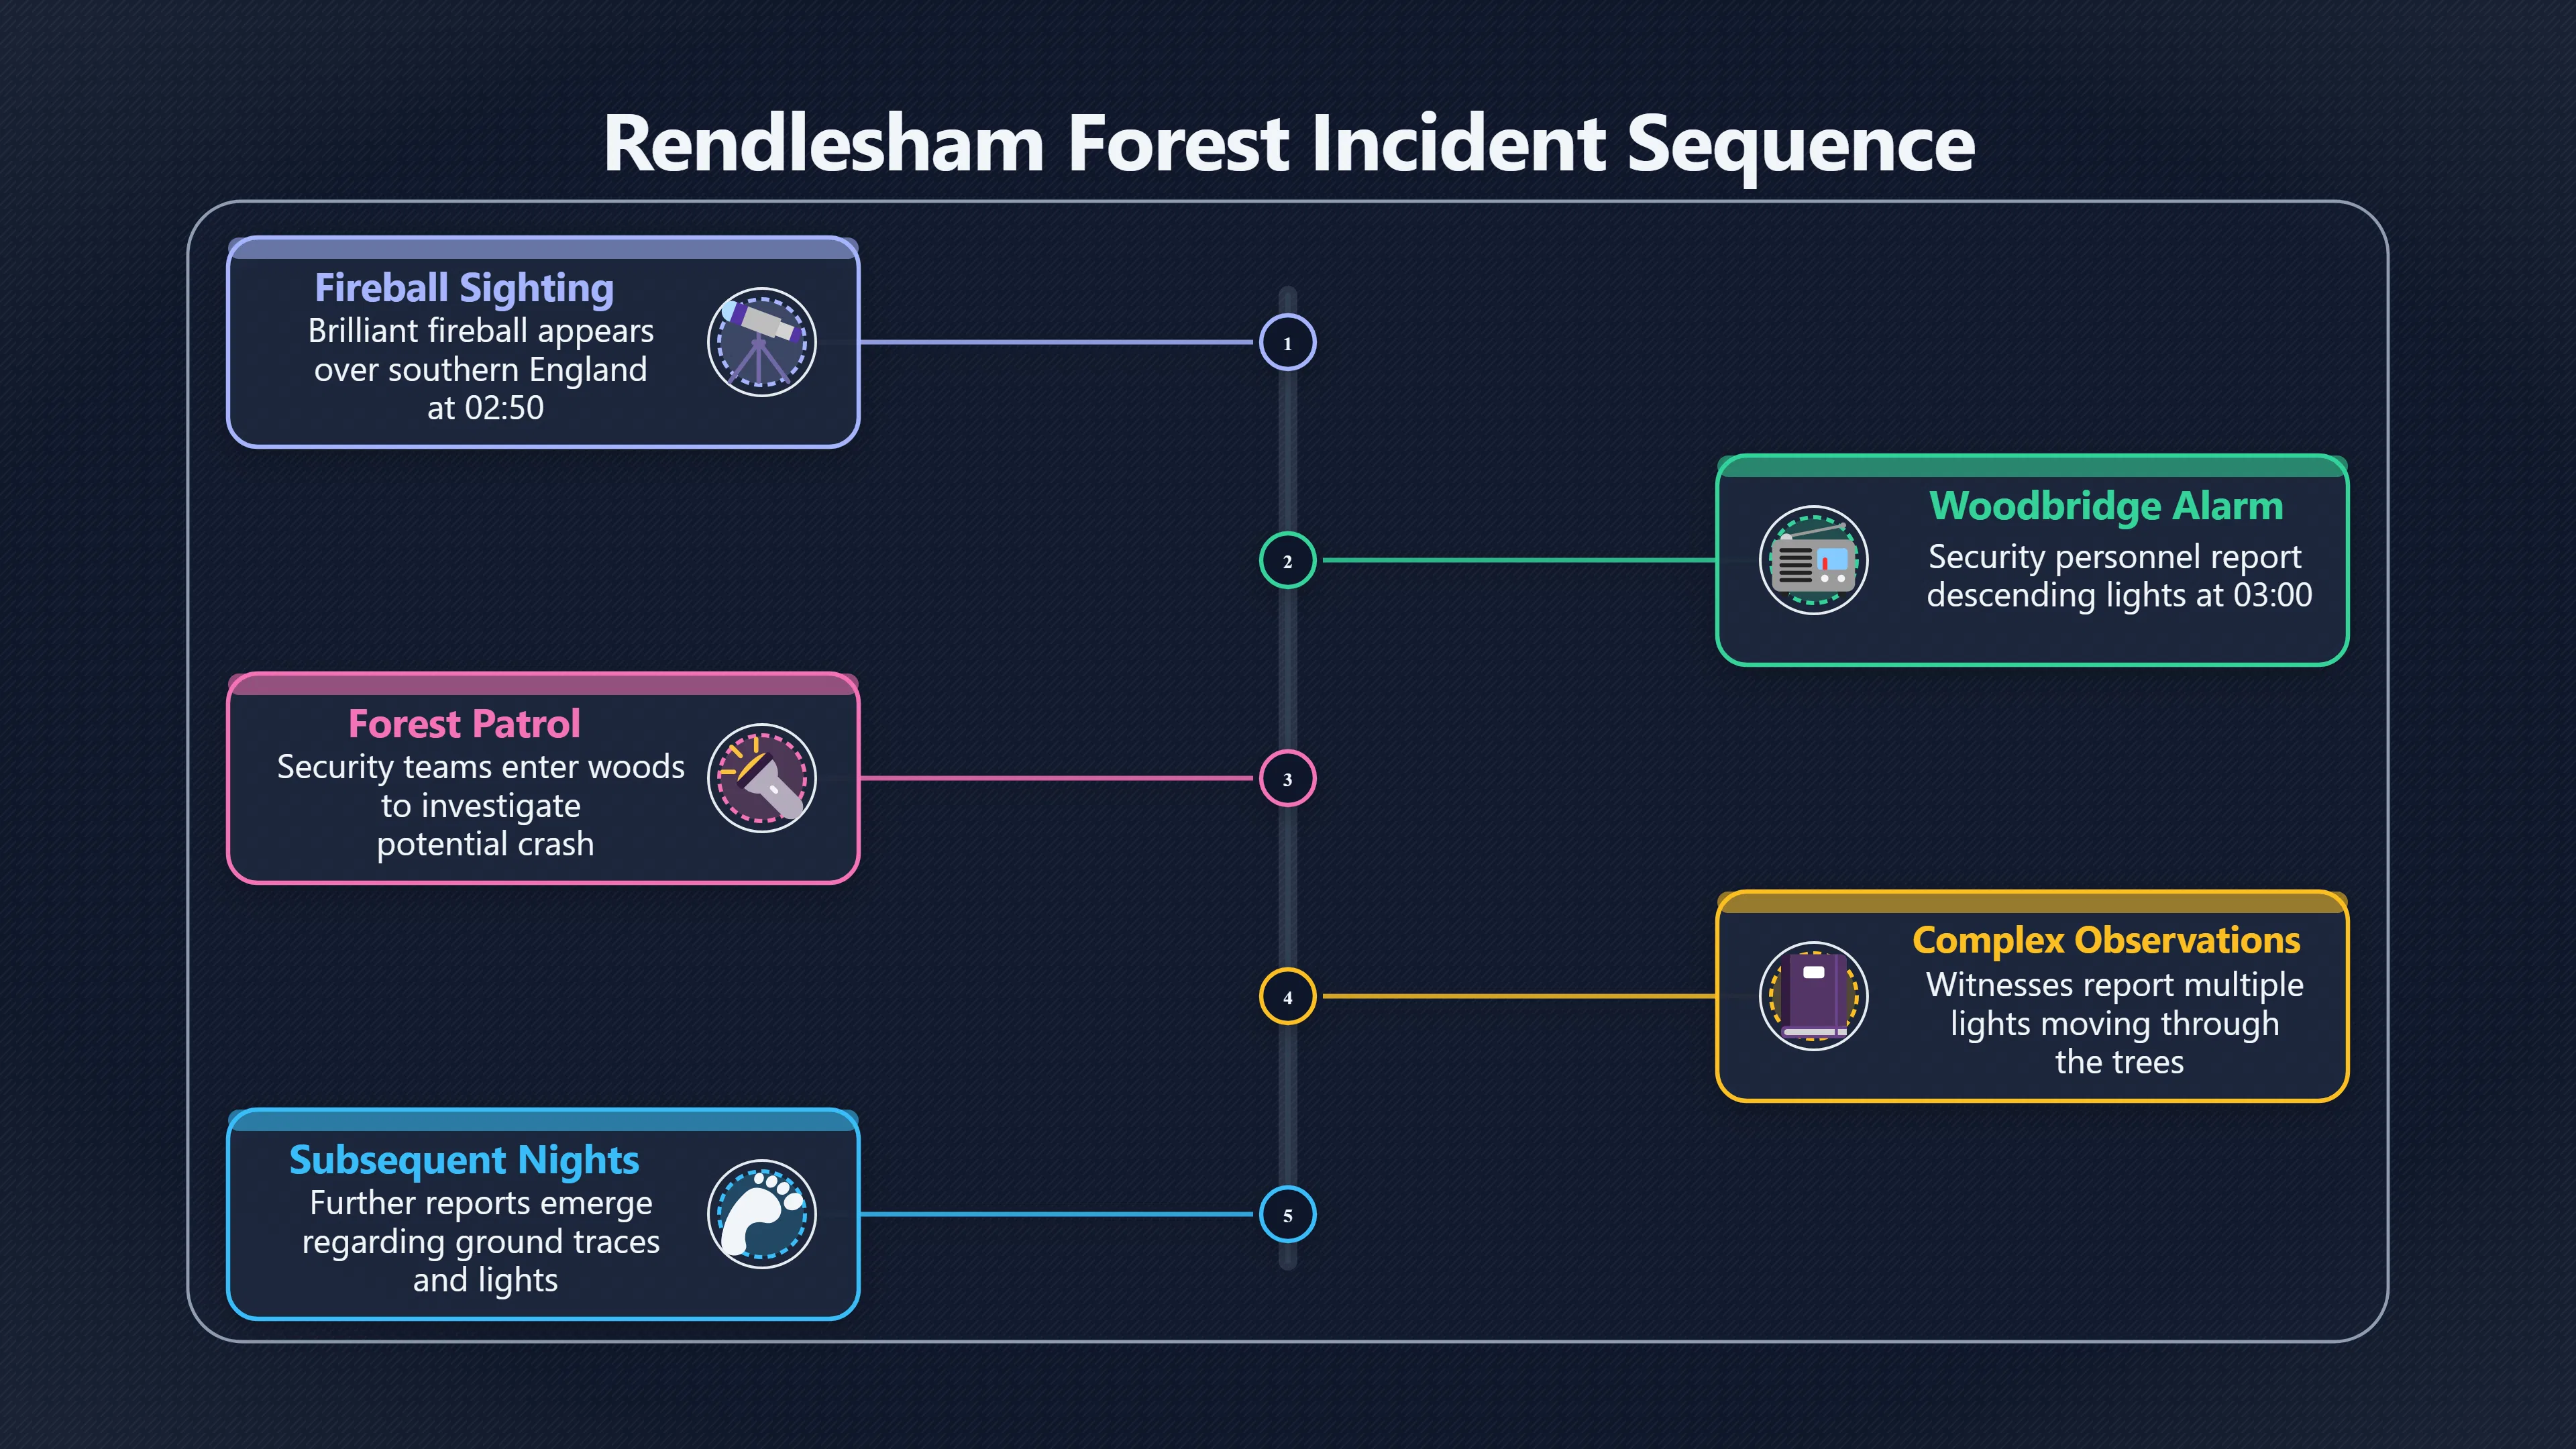Select timeline marker number 3
The width and height of the screenshot is (2576, 1449).
click(1287, 778)
